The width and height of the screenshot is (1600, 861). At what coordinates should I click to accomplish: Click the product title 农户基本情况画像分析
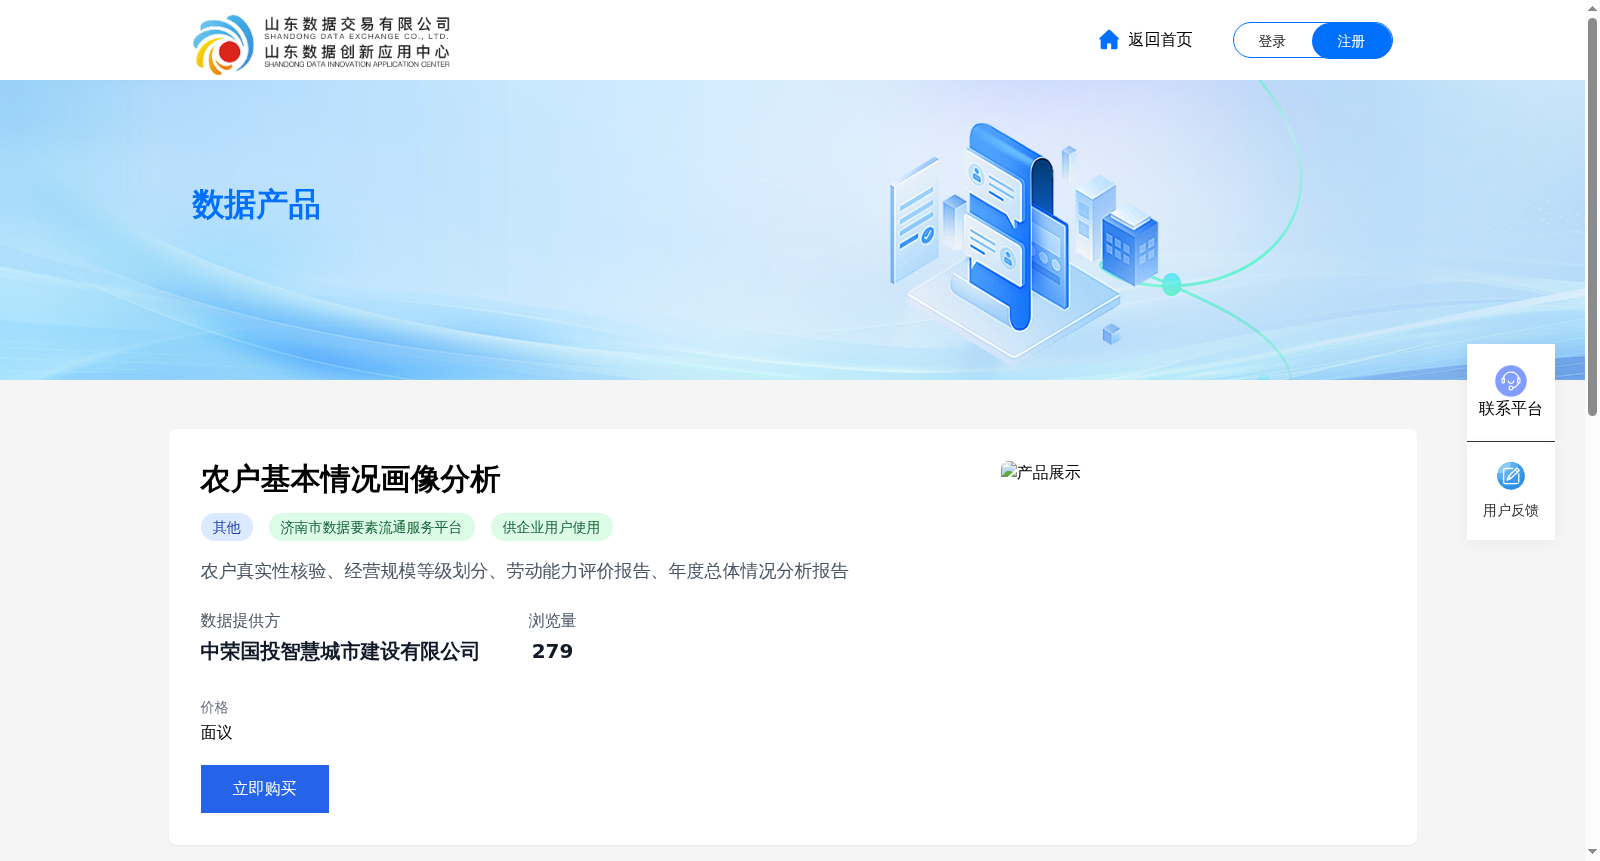350,480
